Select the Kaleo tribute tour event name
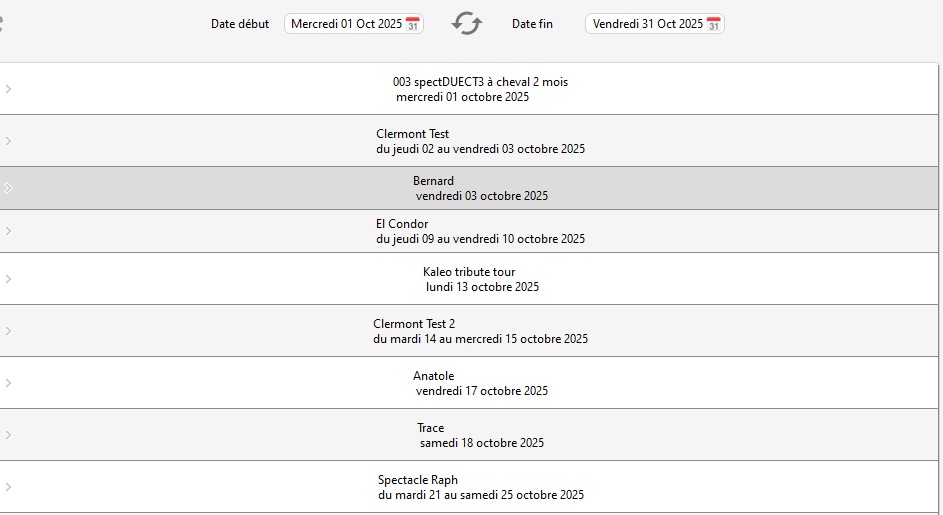 tap(469, 272)
